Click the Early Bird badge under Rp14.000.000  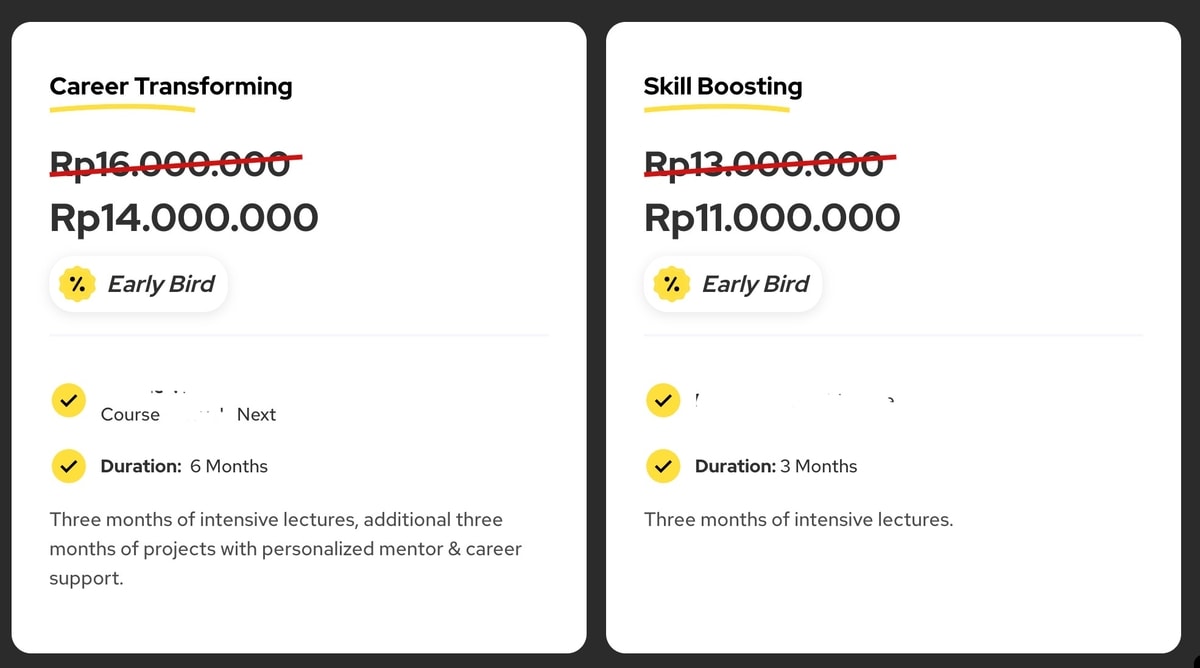(139, 285)
